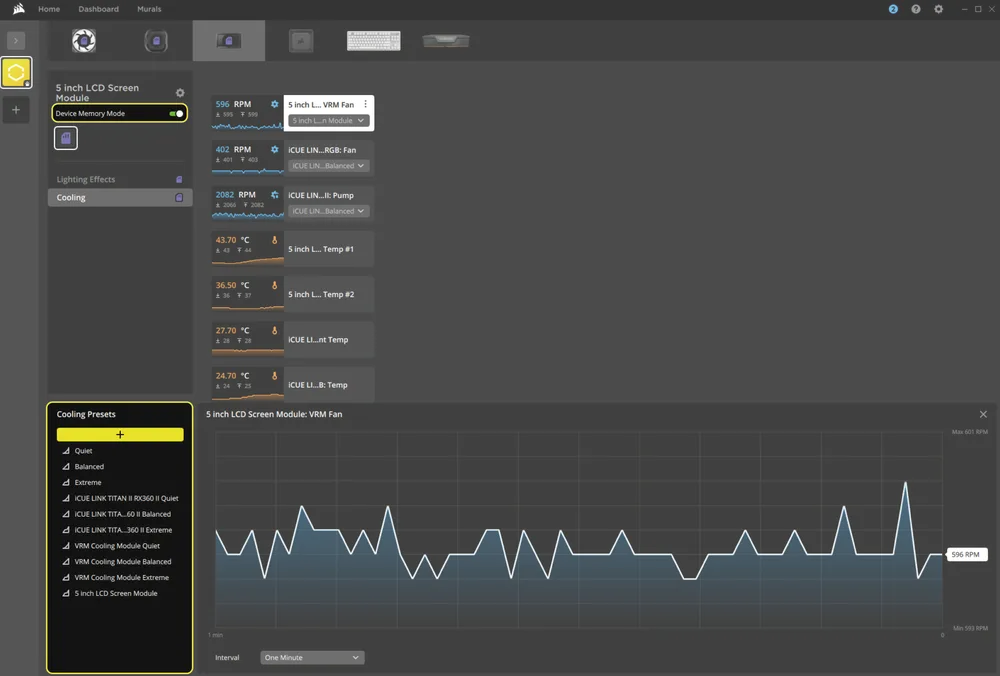Open the Interval One Minute dropdown
This screenshot has height=676, width=1000.
(x=312, y=658)
